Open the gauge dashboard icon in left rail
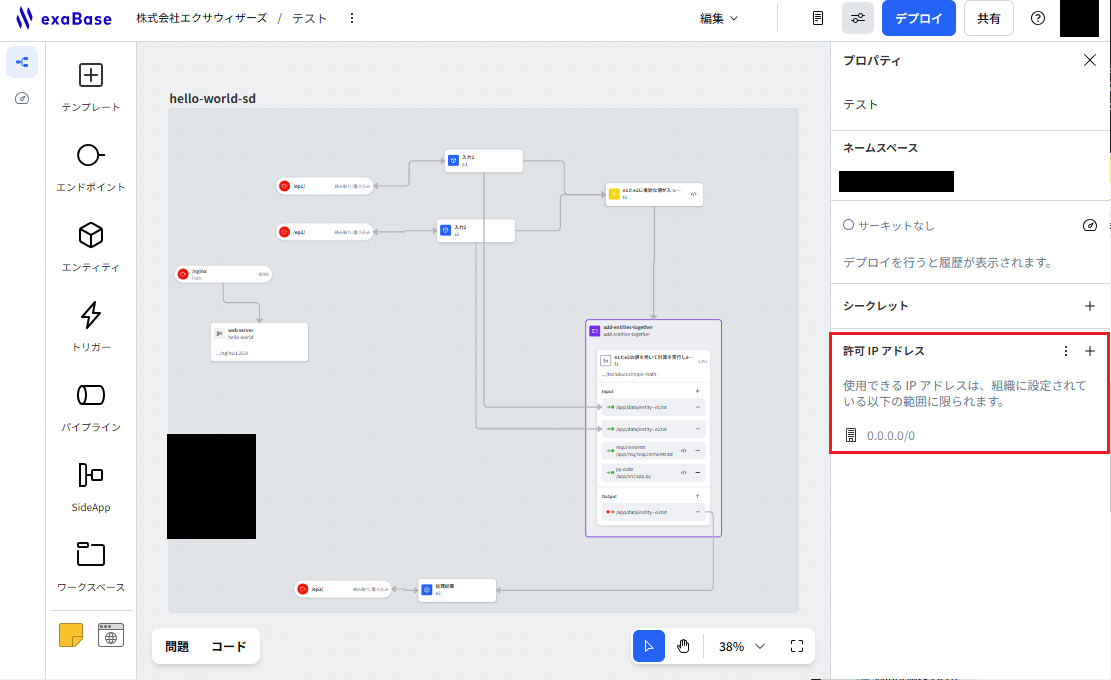1111x680 pixels. 22,98
